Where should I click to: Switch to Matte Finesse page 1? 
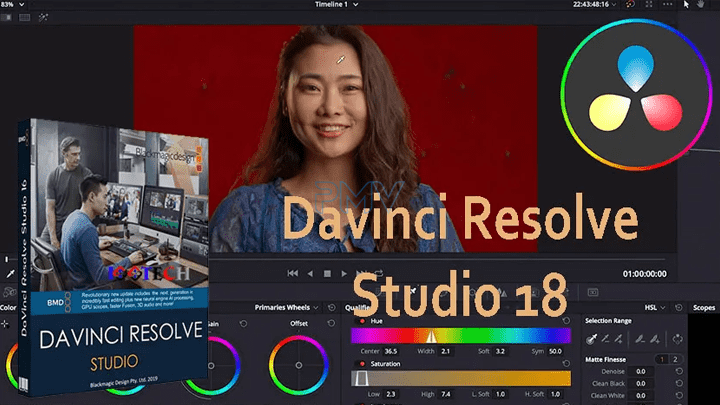(662, 360)
